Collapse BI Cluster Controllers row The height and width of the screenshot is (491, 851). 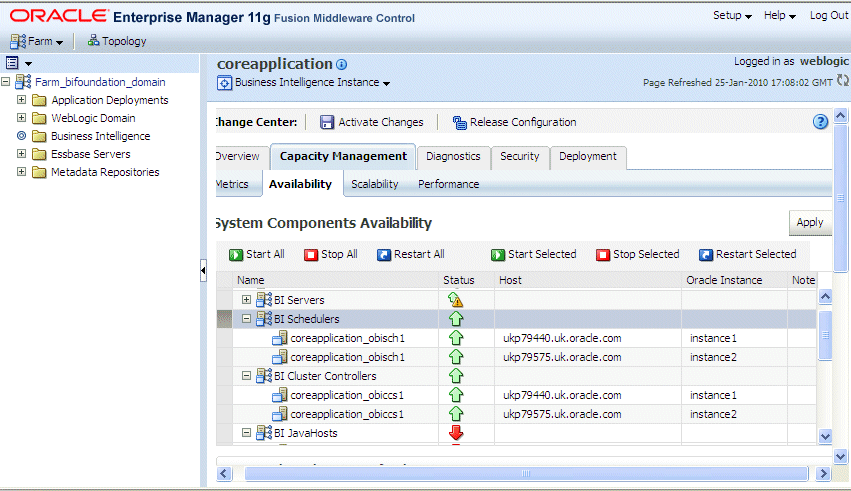246,375
